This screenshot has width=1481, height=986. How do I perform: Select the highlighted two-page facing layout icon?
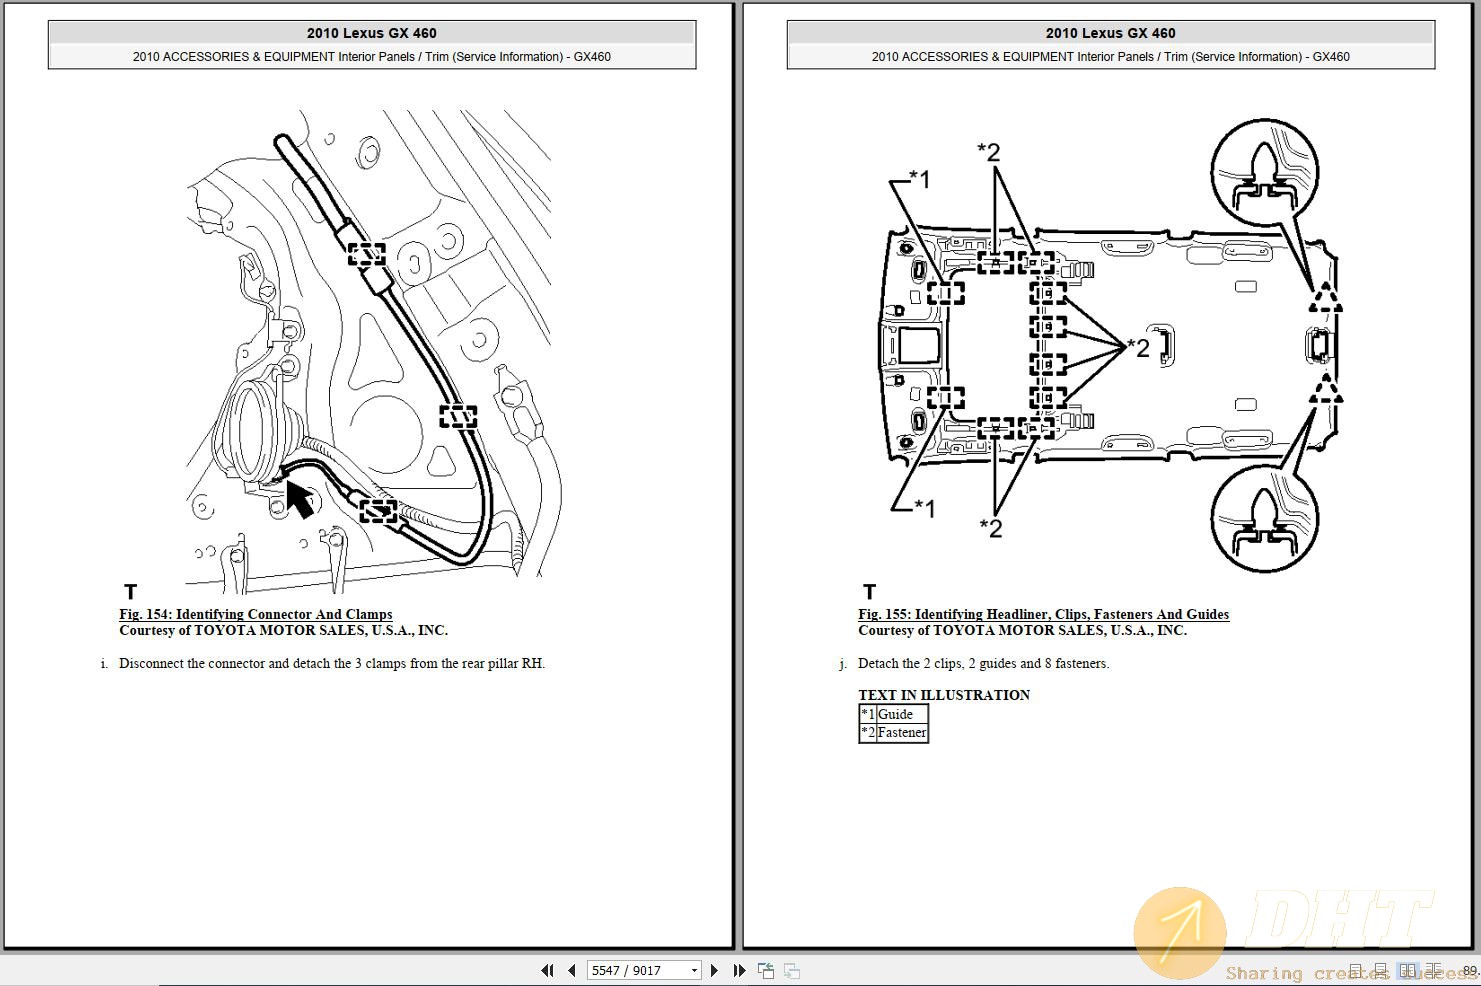(x=1408, y=971)
